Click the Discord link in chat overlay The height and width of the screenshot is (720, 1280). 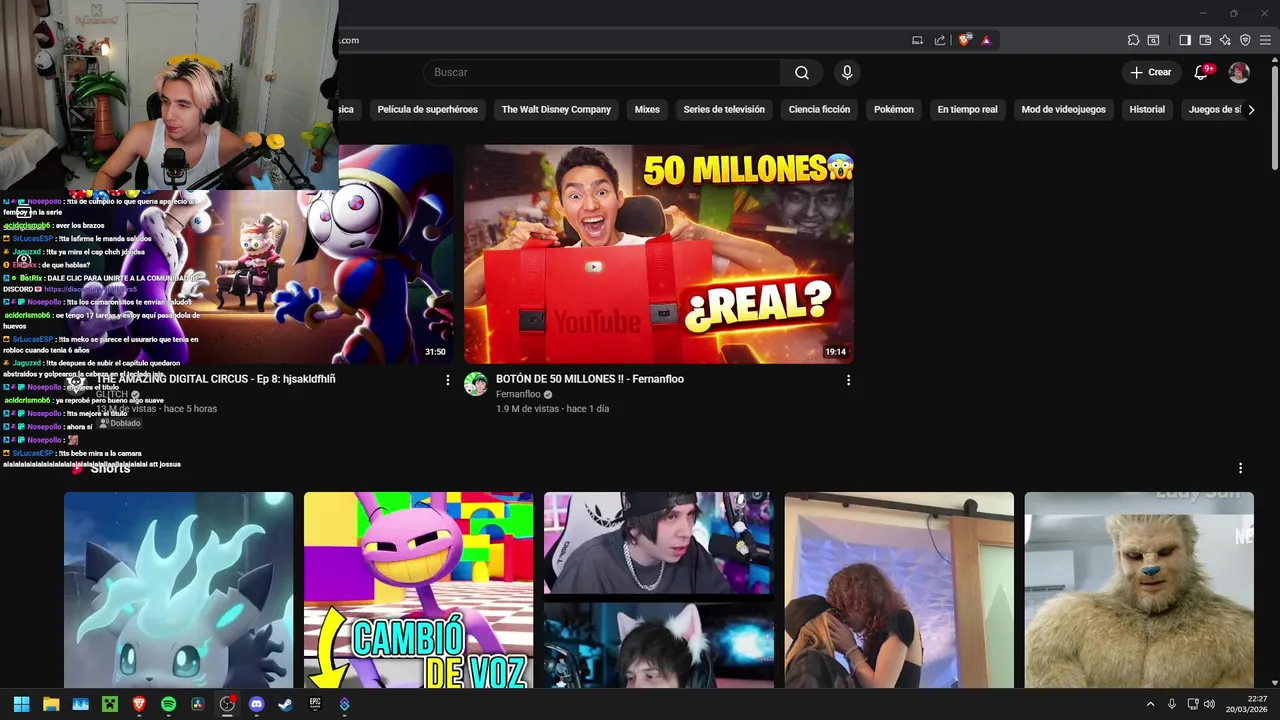coord(90,289)
